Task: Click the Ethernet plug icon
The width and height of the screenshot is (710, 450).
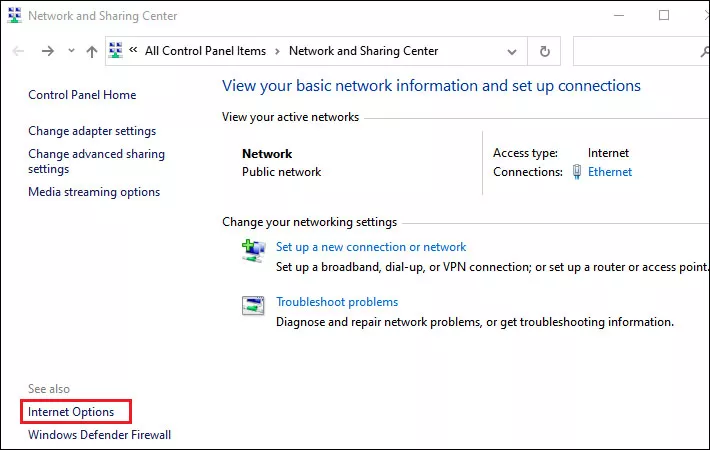Action: pyautogui.click(x=576, y=172)
